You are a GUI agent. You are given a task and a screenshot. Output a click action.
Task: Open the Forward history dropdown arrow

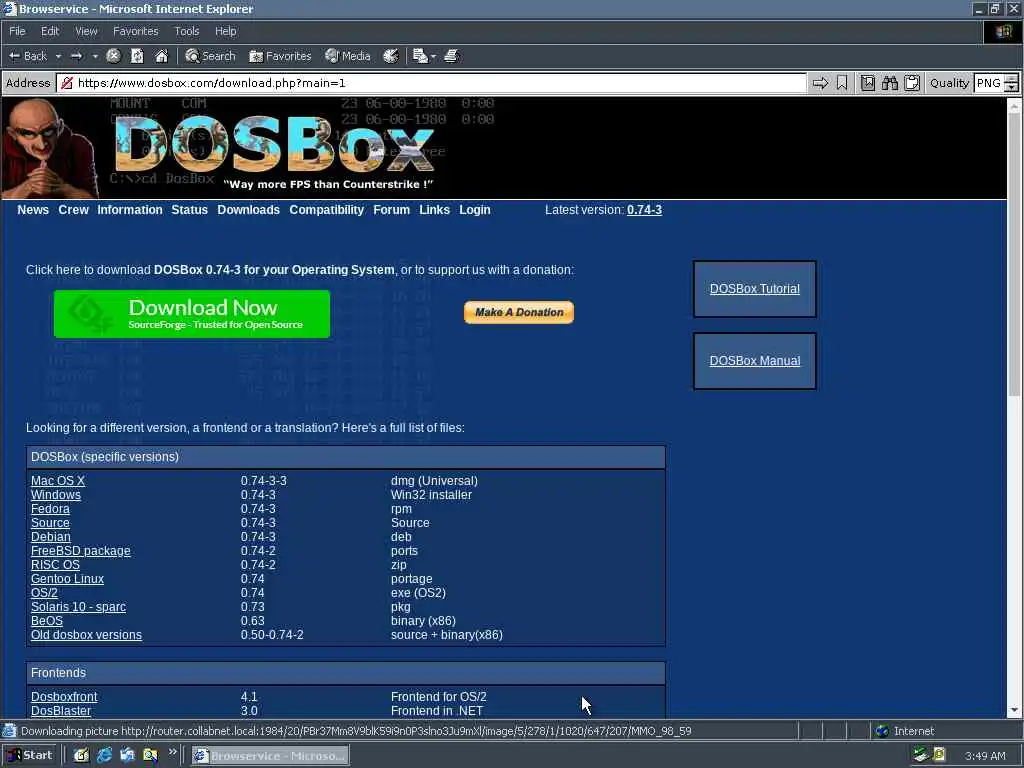pyautogui.click(x=95, y=56)
